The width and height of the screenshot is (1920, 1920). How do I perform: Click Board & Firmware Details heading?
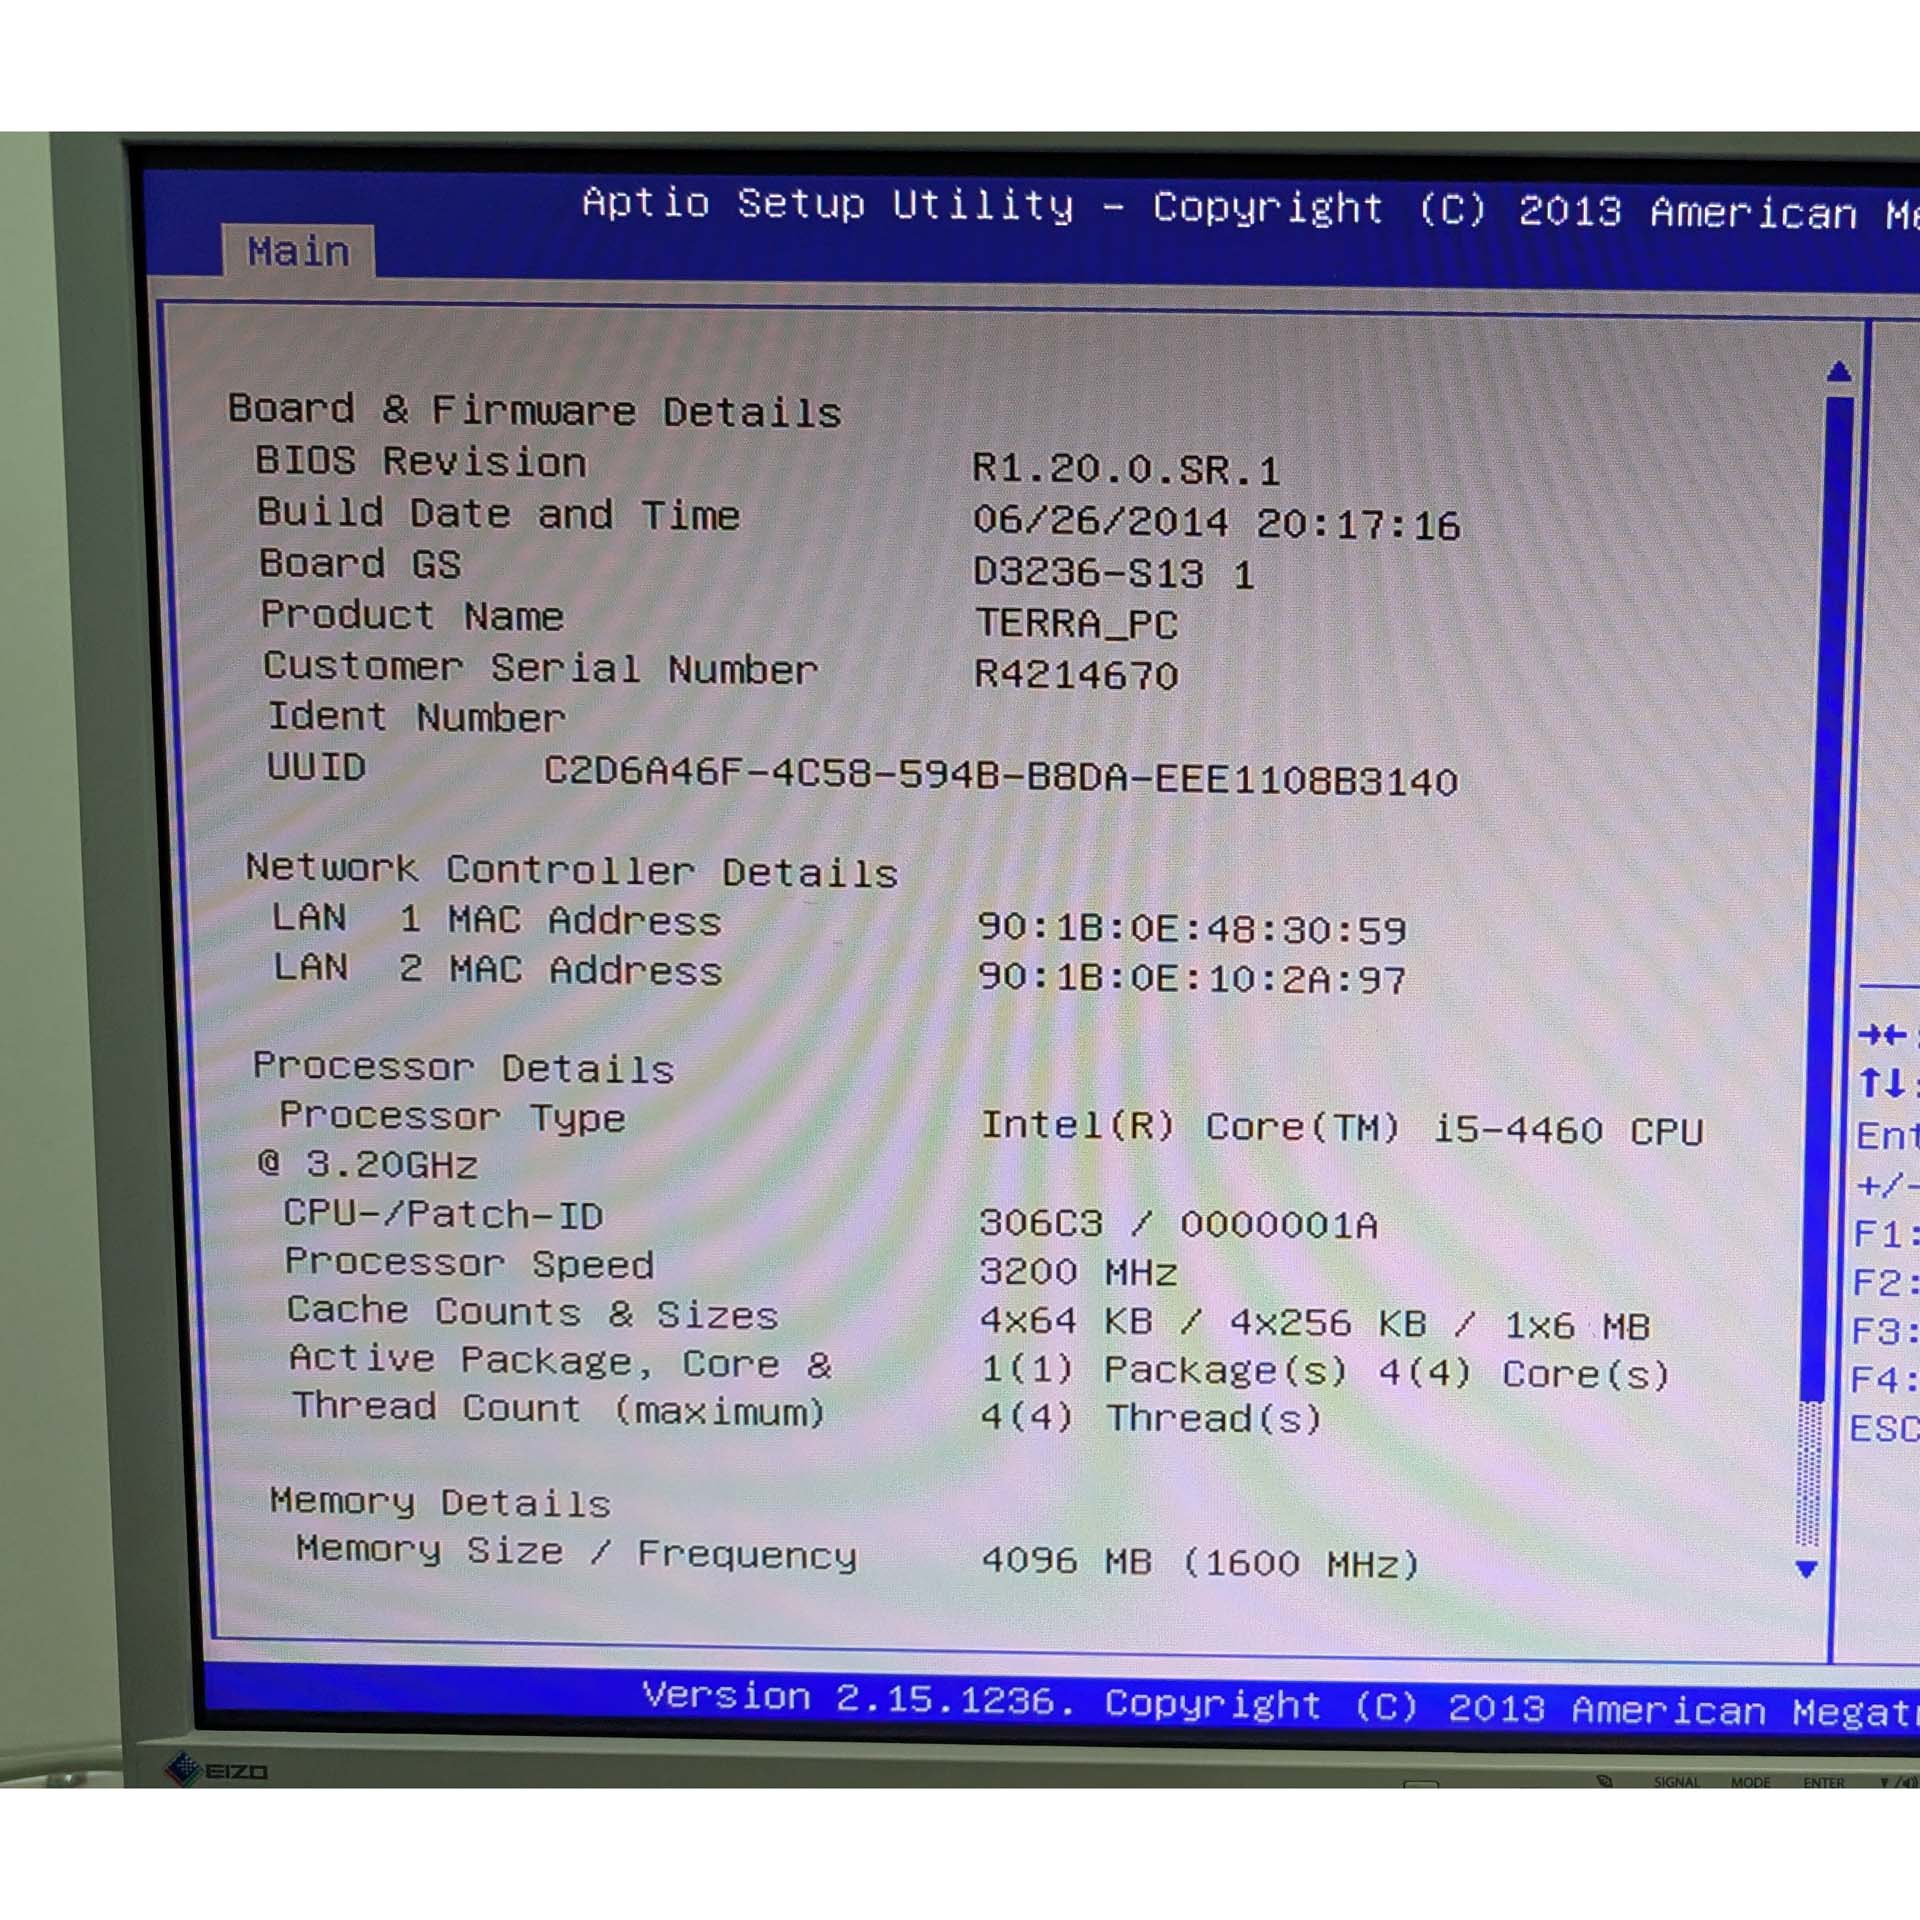coord(535,411)
